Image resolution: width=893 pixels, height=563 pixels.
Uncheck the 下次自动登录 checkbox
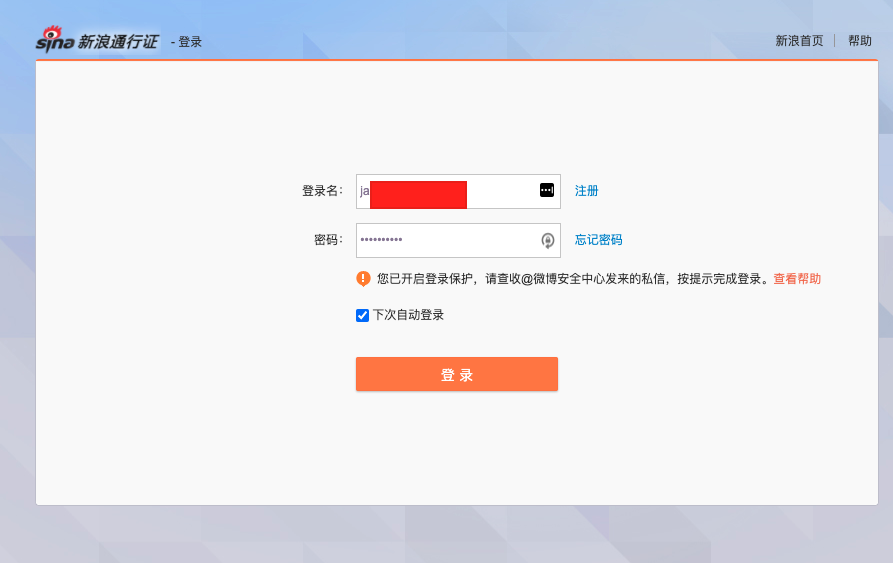(362, 315)
